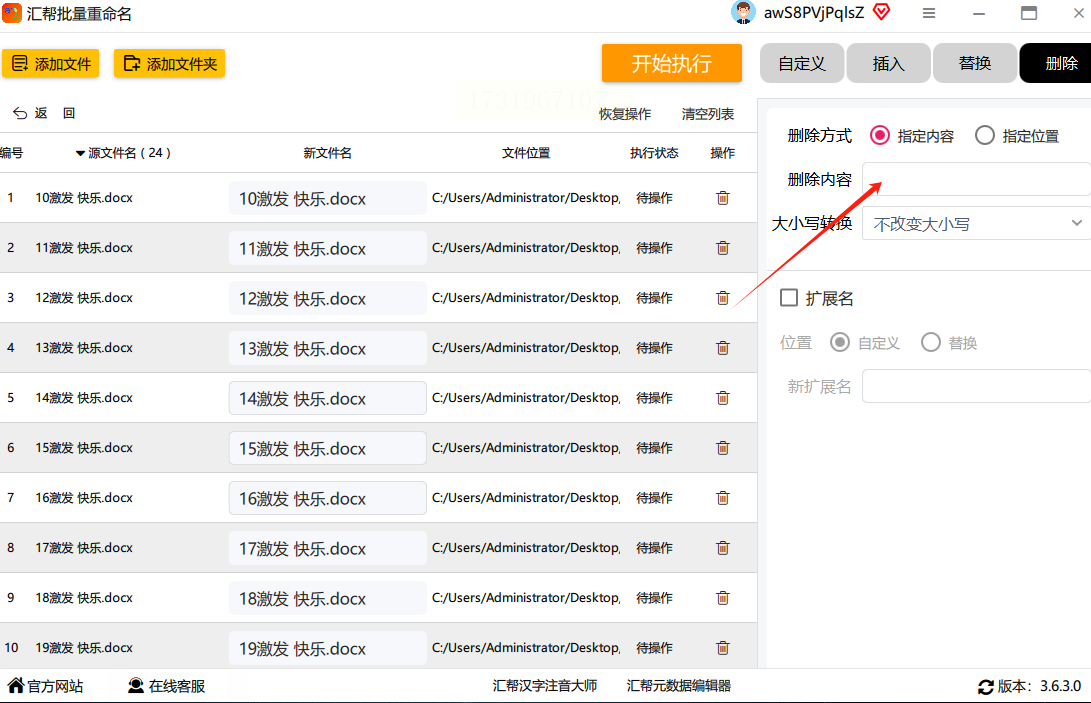The height and width of the screenshot is (703, 1091).
Task: Edit new filename 10激发 快乐.docx field
Action: (328, 198)
